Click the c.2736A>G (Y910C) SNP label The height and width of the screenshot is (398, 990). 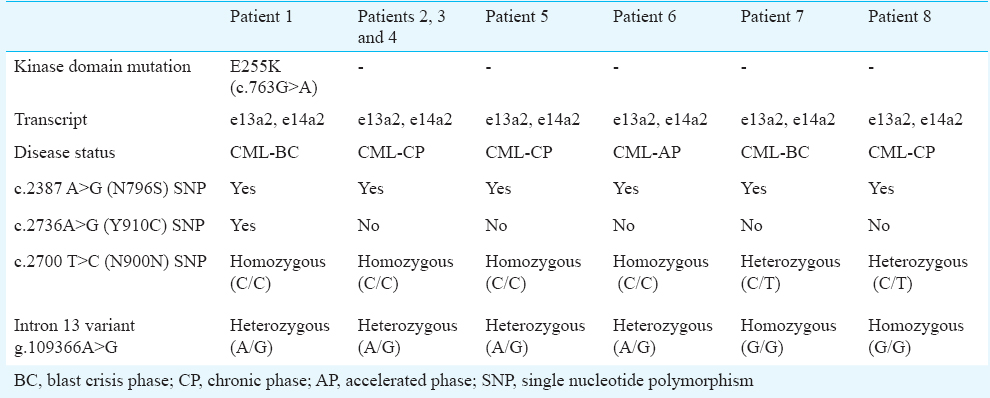(x=110, y=226)
